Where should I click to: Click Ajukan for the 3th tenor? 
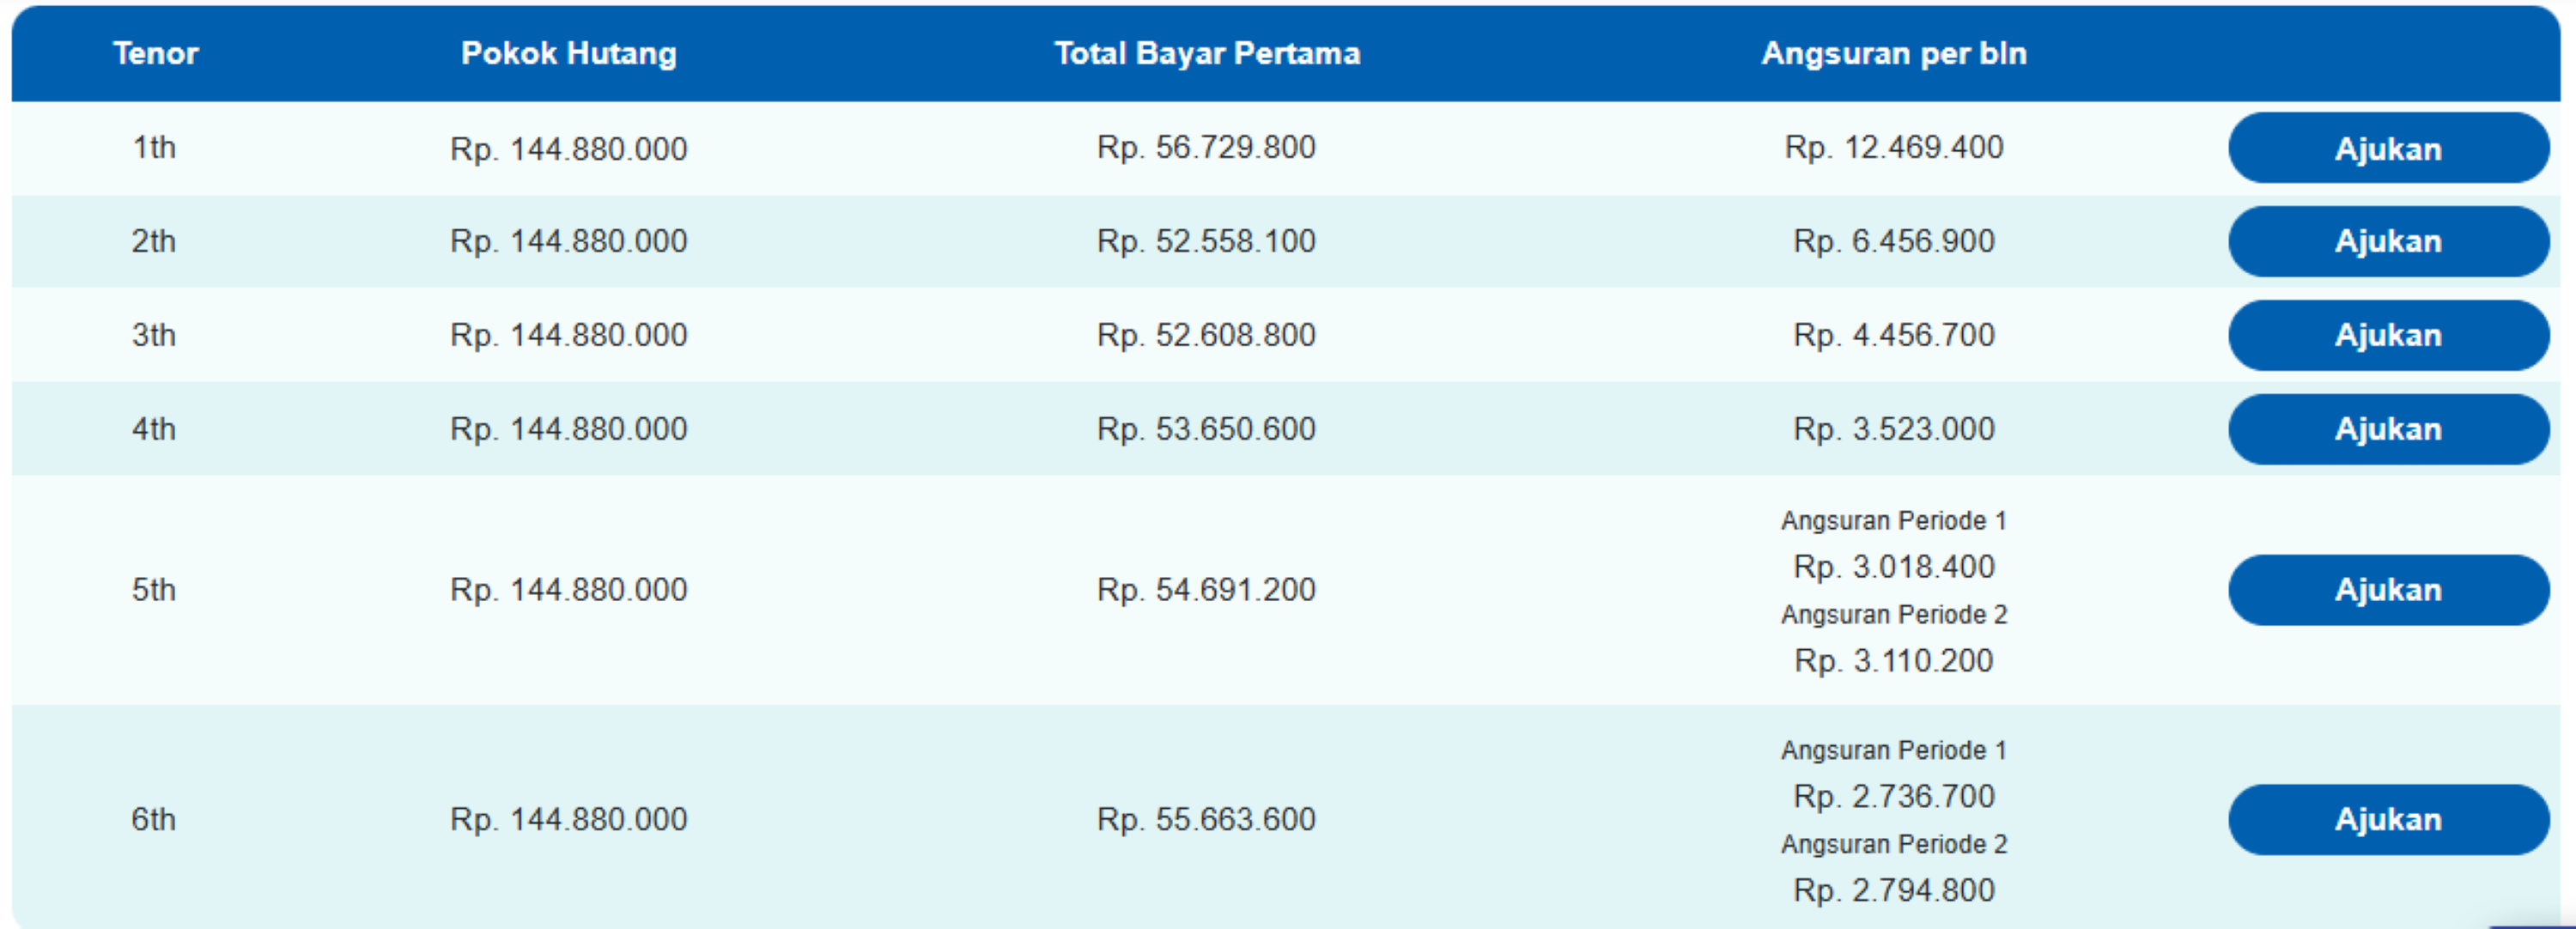coord(2388,335)
